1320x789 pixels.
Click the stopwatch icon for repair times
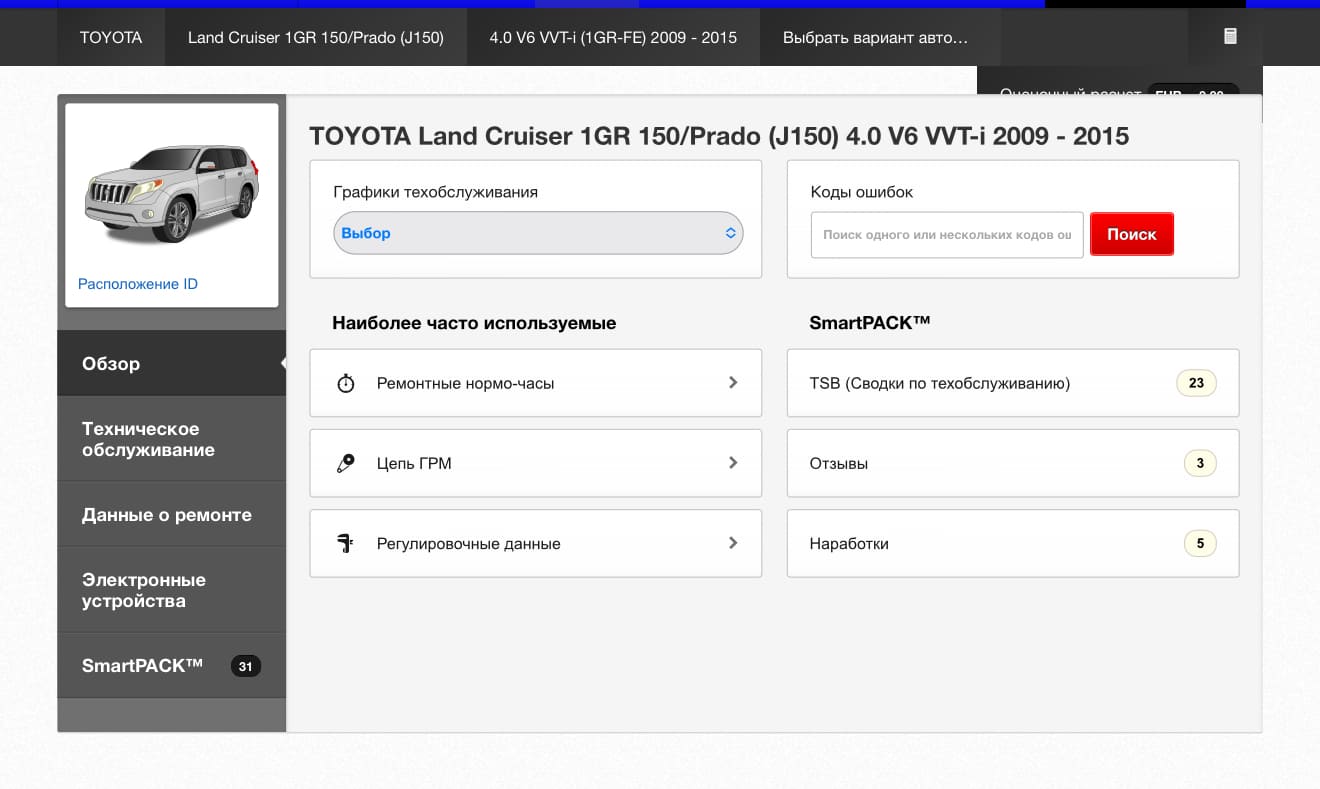point(346,383)
